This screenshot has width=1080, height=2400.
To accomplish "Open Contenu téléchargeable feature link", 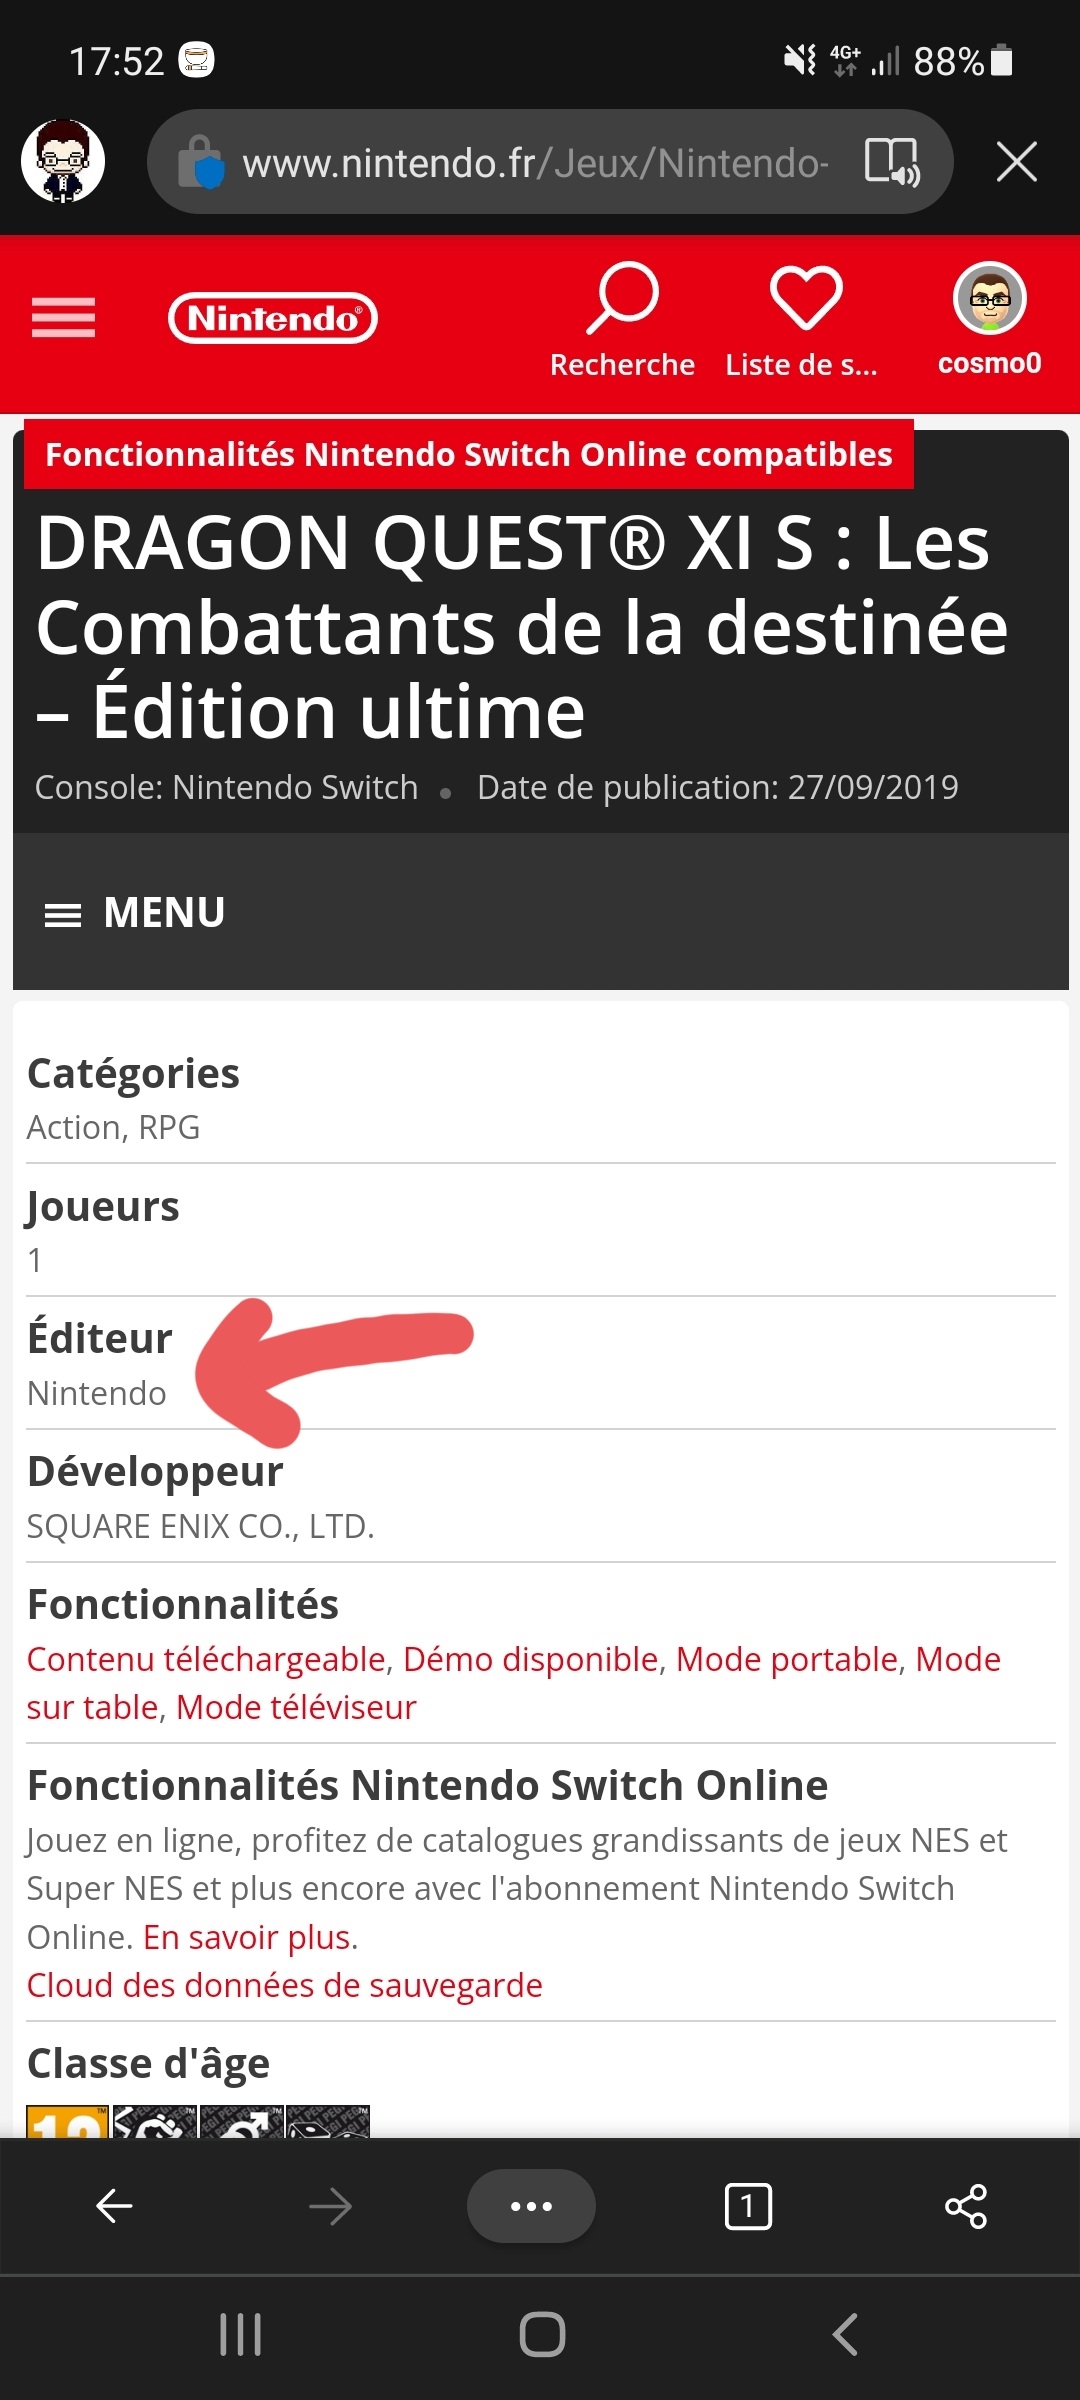I will [x=206, y=1659].
